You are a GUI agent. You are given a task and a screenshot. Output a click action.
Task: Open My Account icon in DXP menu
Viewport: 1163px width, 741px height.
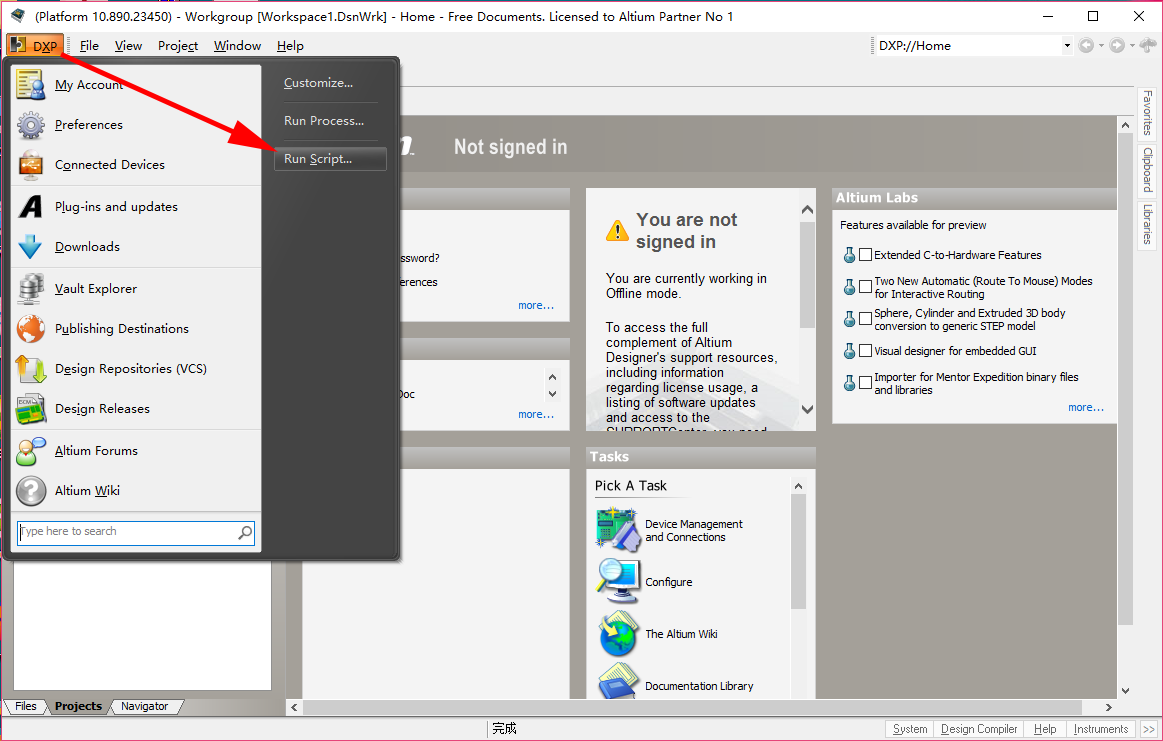click(30, 85)
